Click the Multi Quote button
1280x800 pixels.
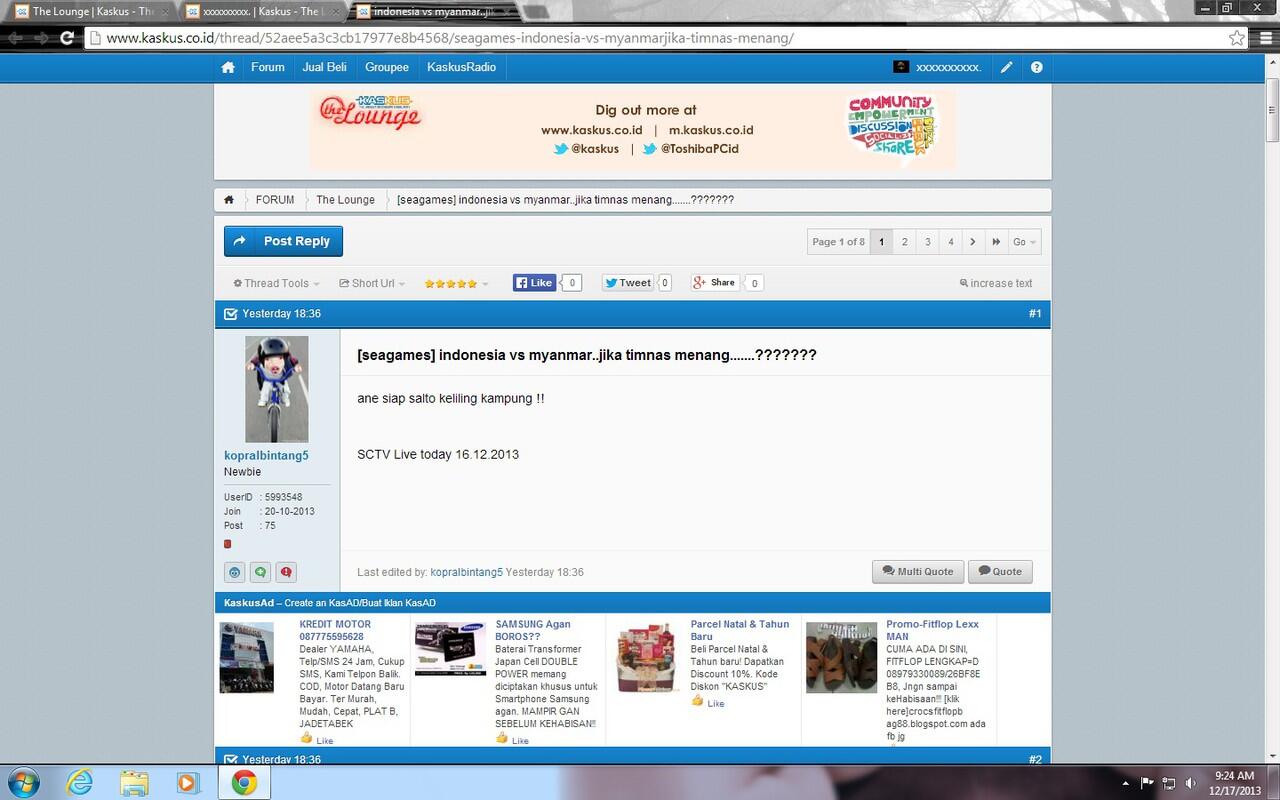(x=918, y=572)
